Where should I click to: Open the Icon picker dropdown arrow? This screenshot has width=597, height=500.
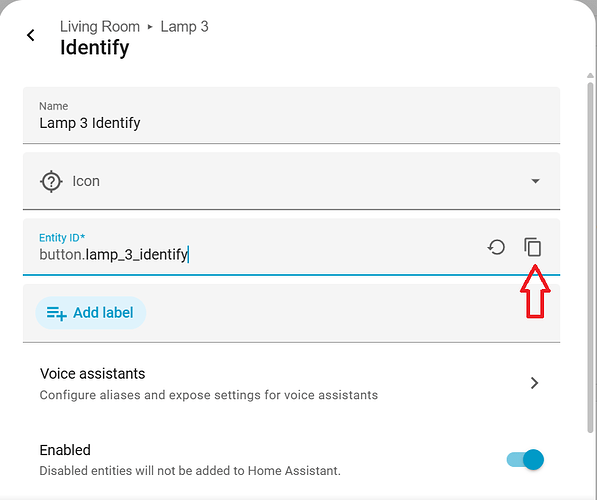(x=535, y=181)
